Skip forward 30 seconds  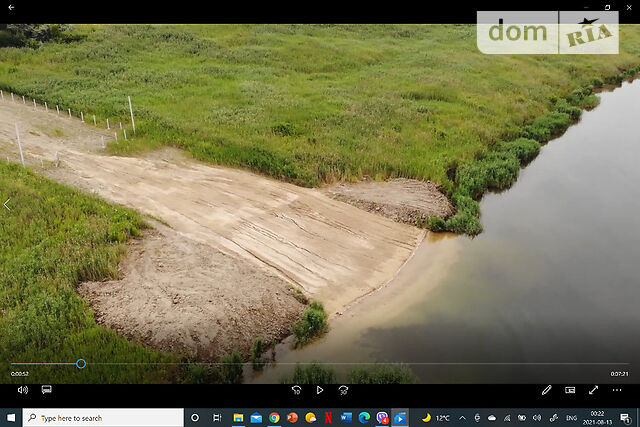[343, 390]
